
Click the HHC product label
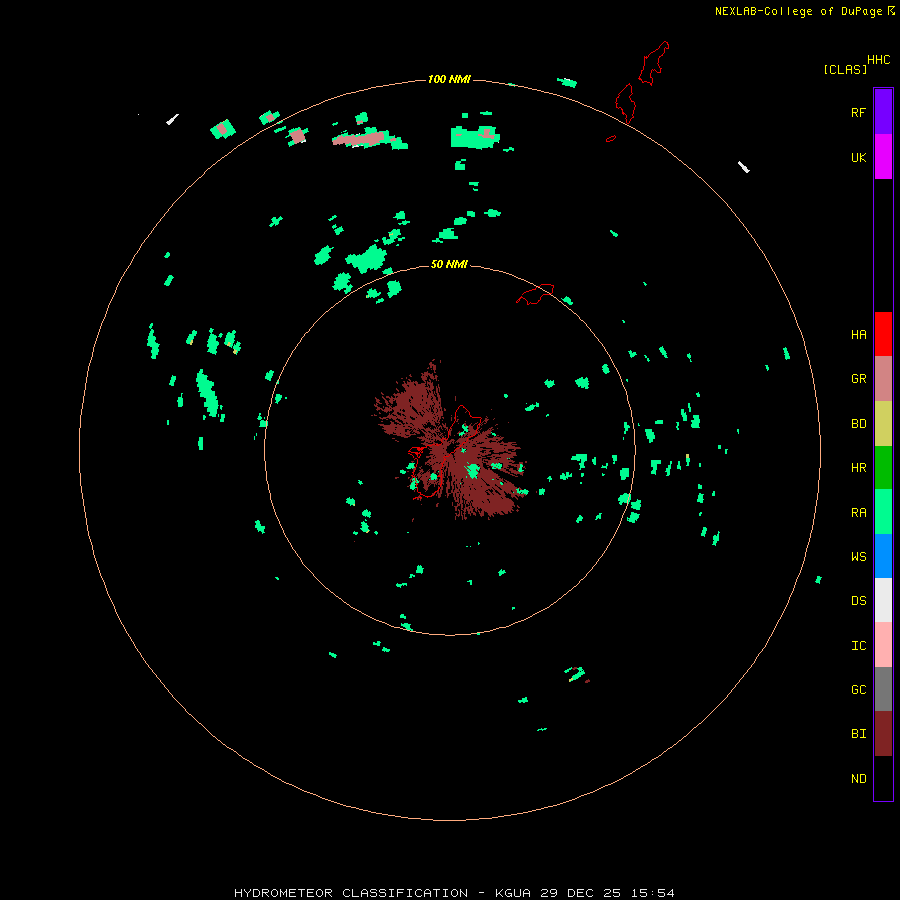tap(878, 60)
